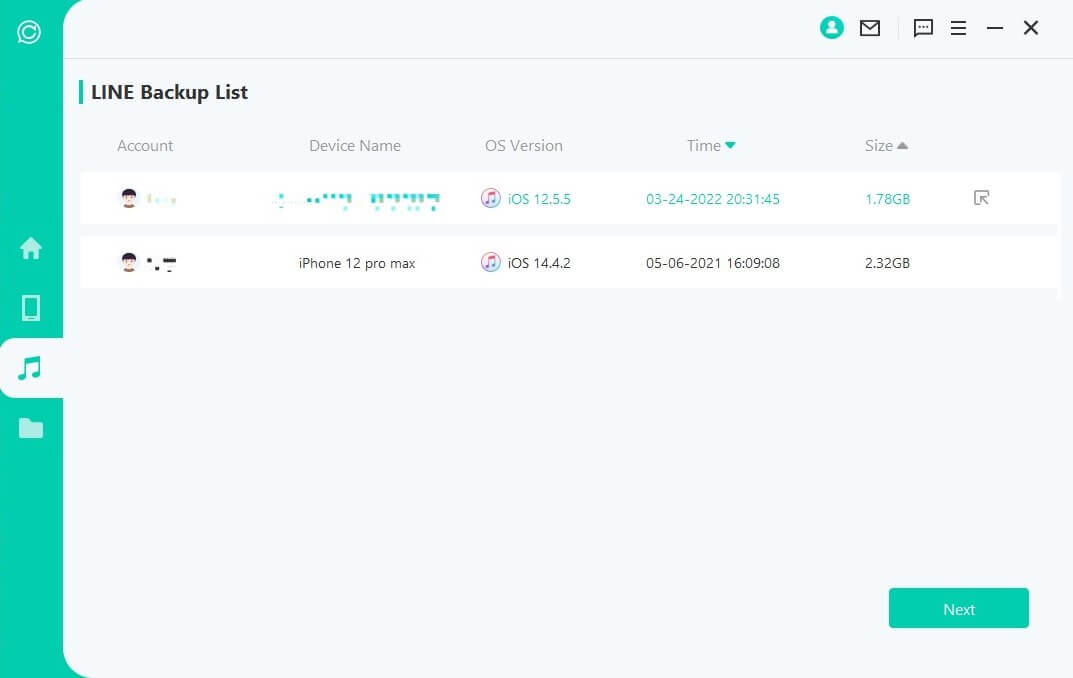This screenshot has height=678, width=1073.
Task: Open the folder section in sidebar
Action: (x=31, y=428)
